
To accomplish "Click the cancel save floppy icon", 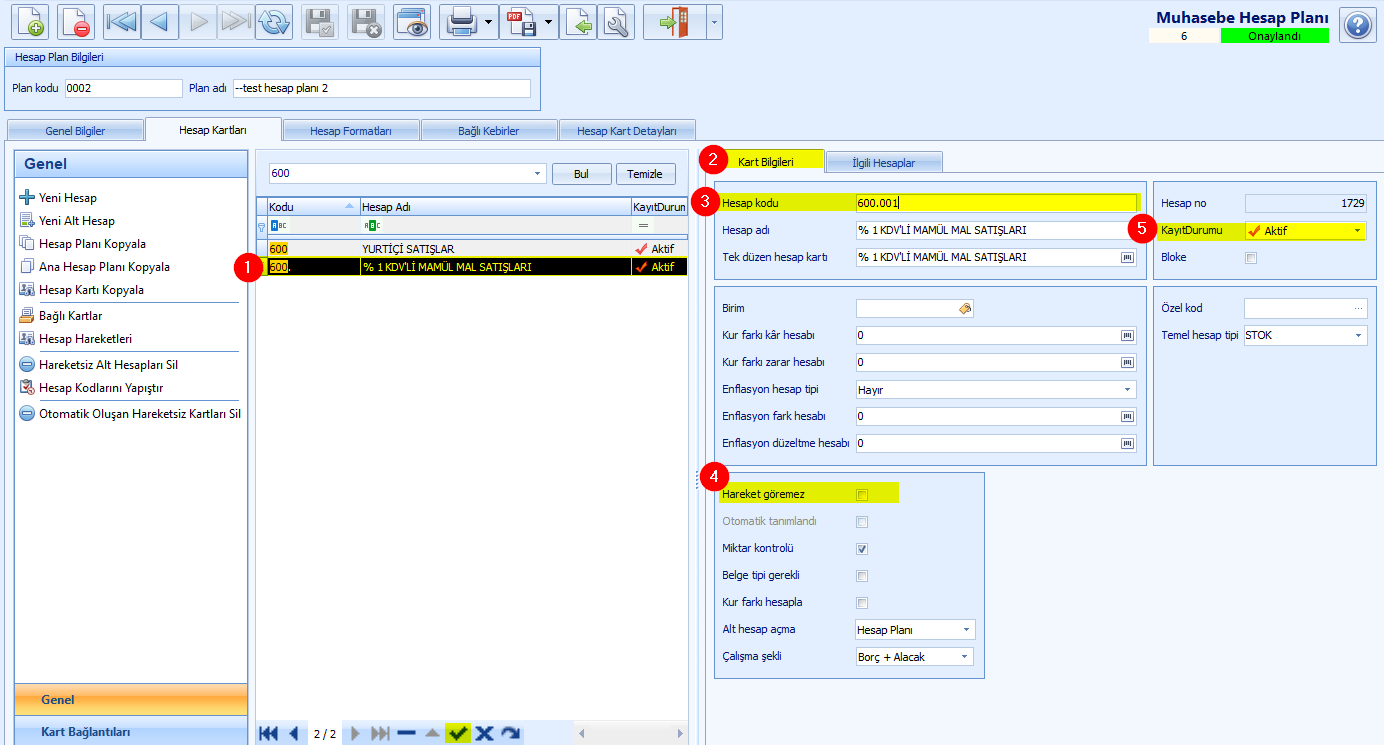I will (x=366, y=21).
